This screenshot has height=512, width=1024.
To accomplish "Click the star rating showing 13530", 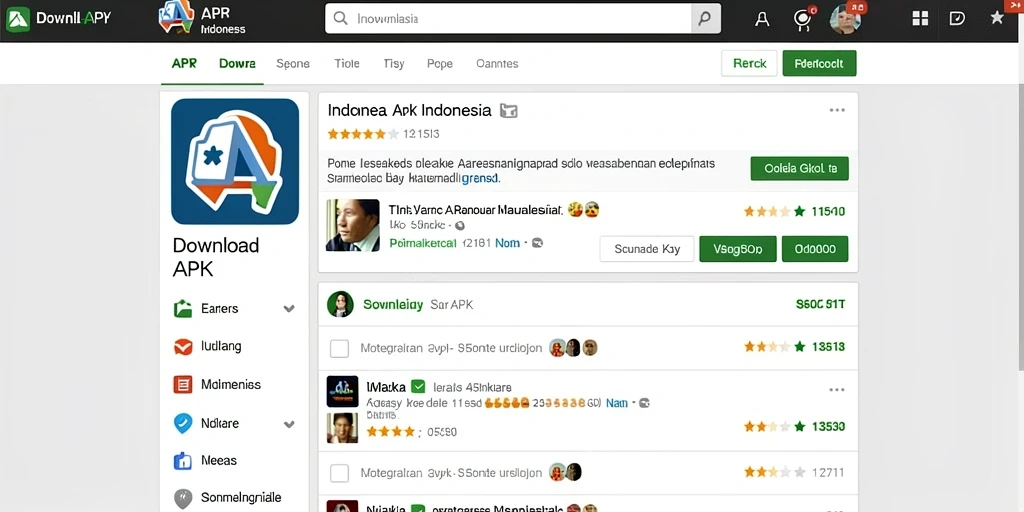I will 775,426.
